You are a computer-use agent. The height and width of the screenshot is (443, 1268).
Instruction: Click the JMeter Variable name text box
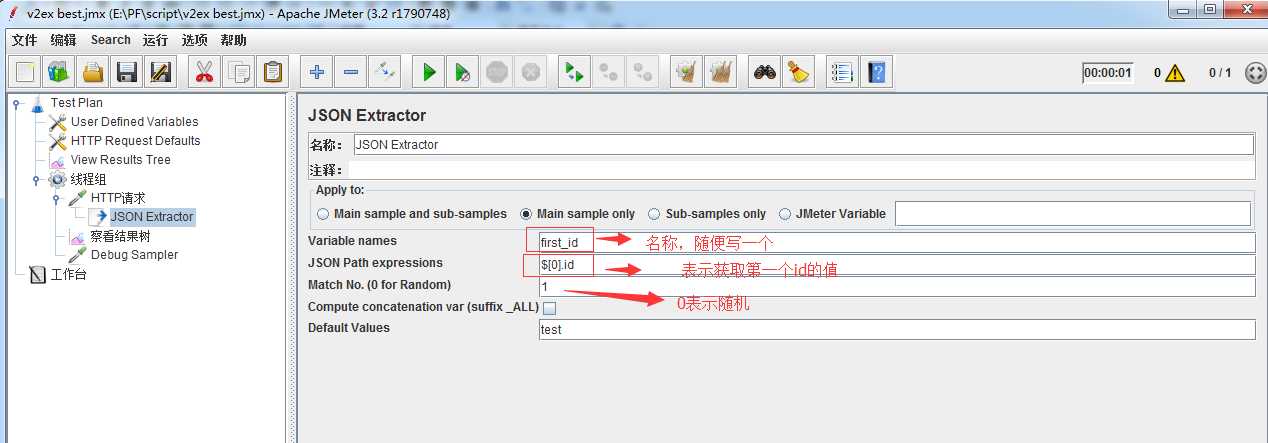click(x=1072, y=214)
